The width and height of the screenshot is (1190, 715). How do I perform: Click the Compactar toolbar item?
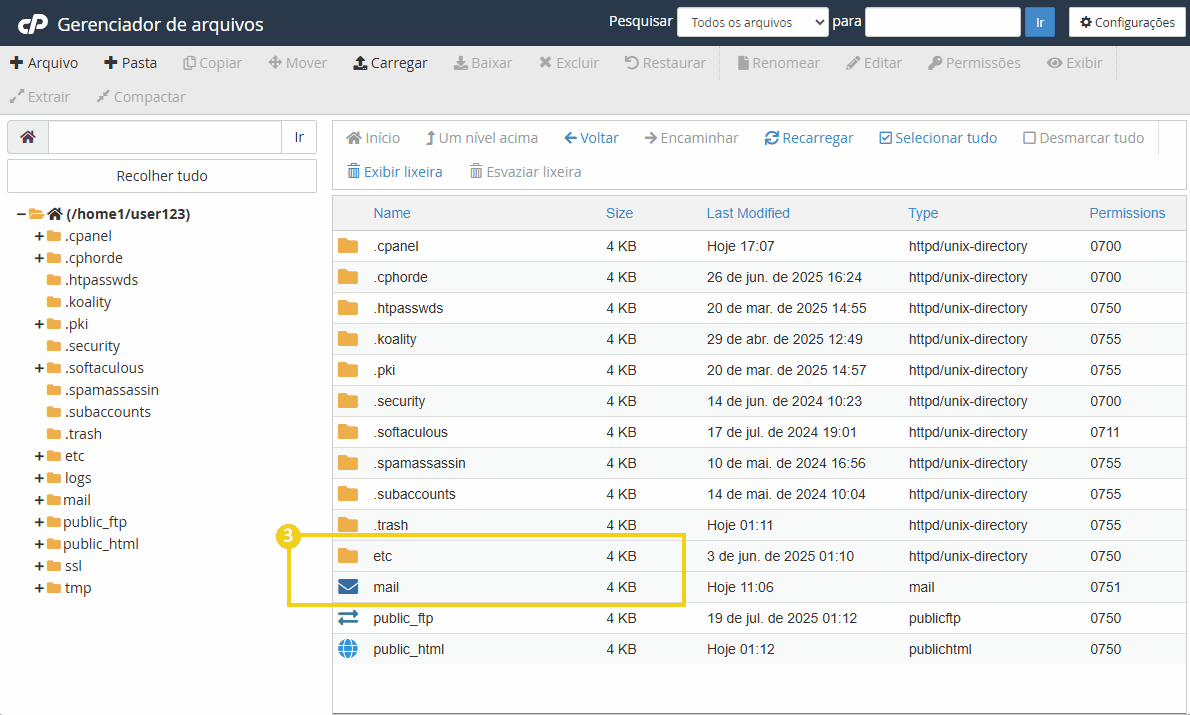pos(140,97)
